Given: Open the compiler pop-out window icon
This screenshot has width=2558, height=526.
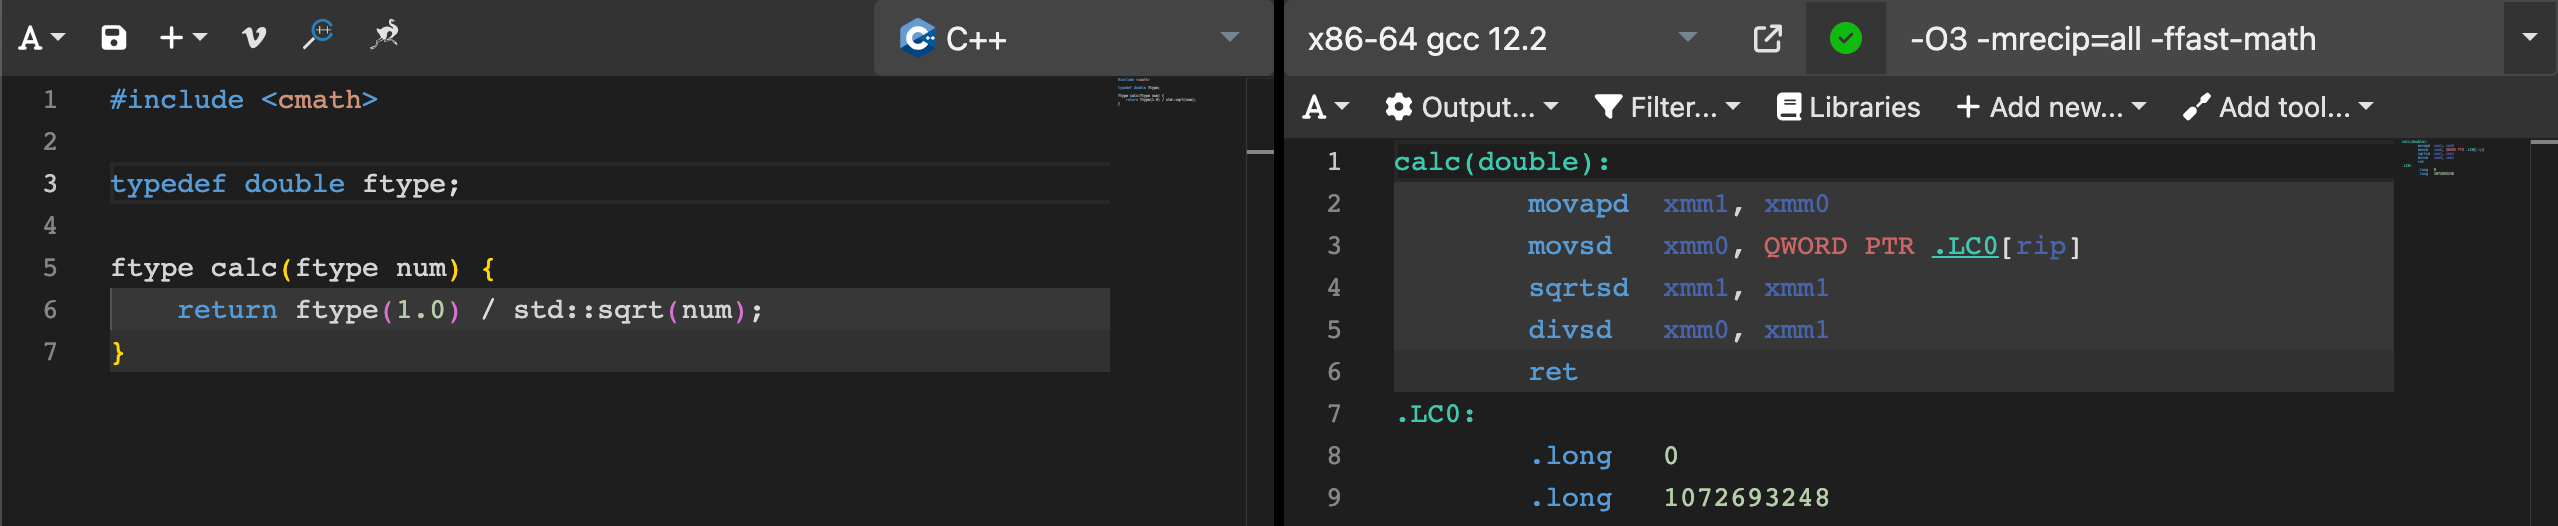Looking at the screenshot, I should pos(1768,39).
